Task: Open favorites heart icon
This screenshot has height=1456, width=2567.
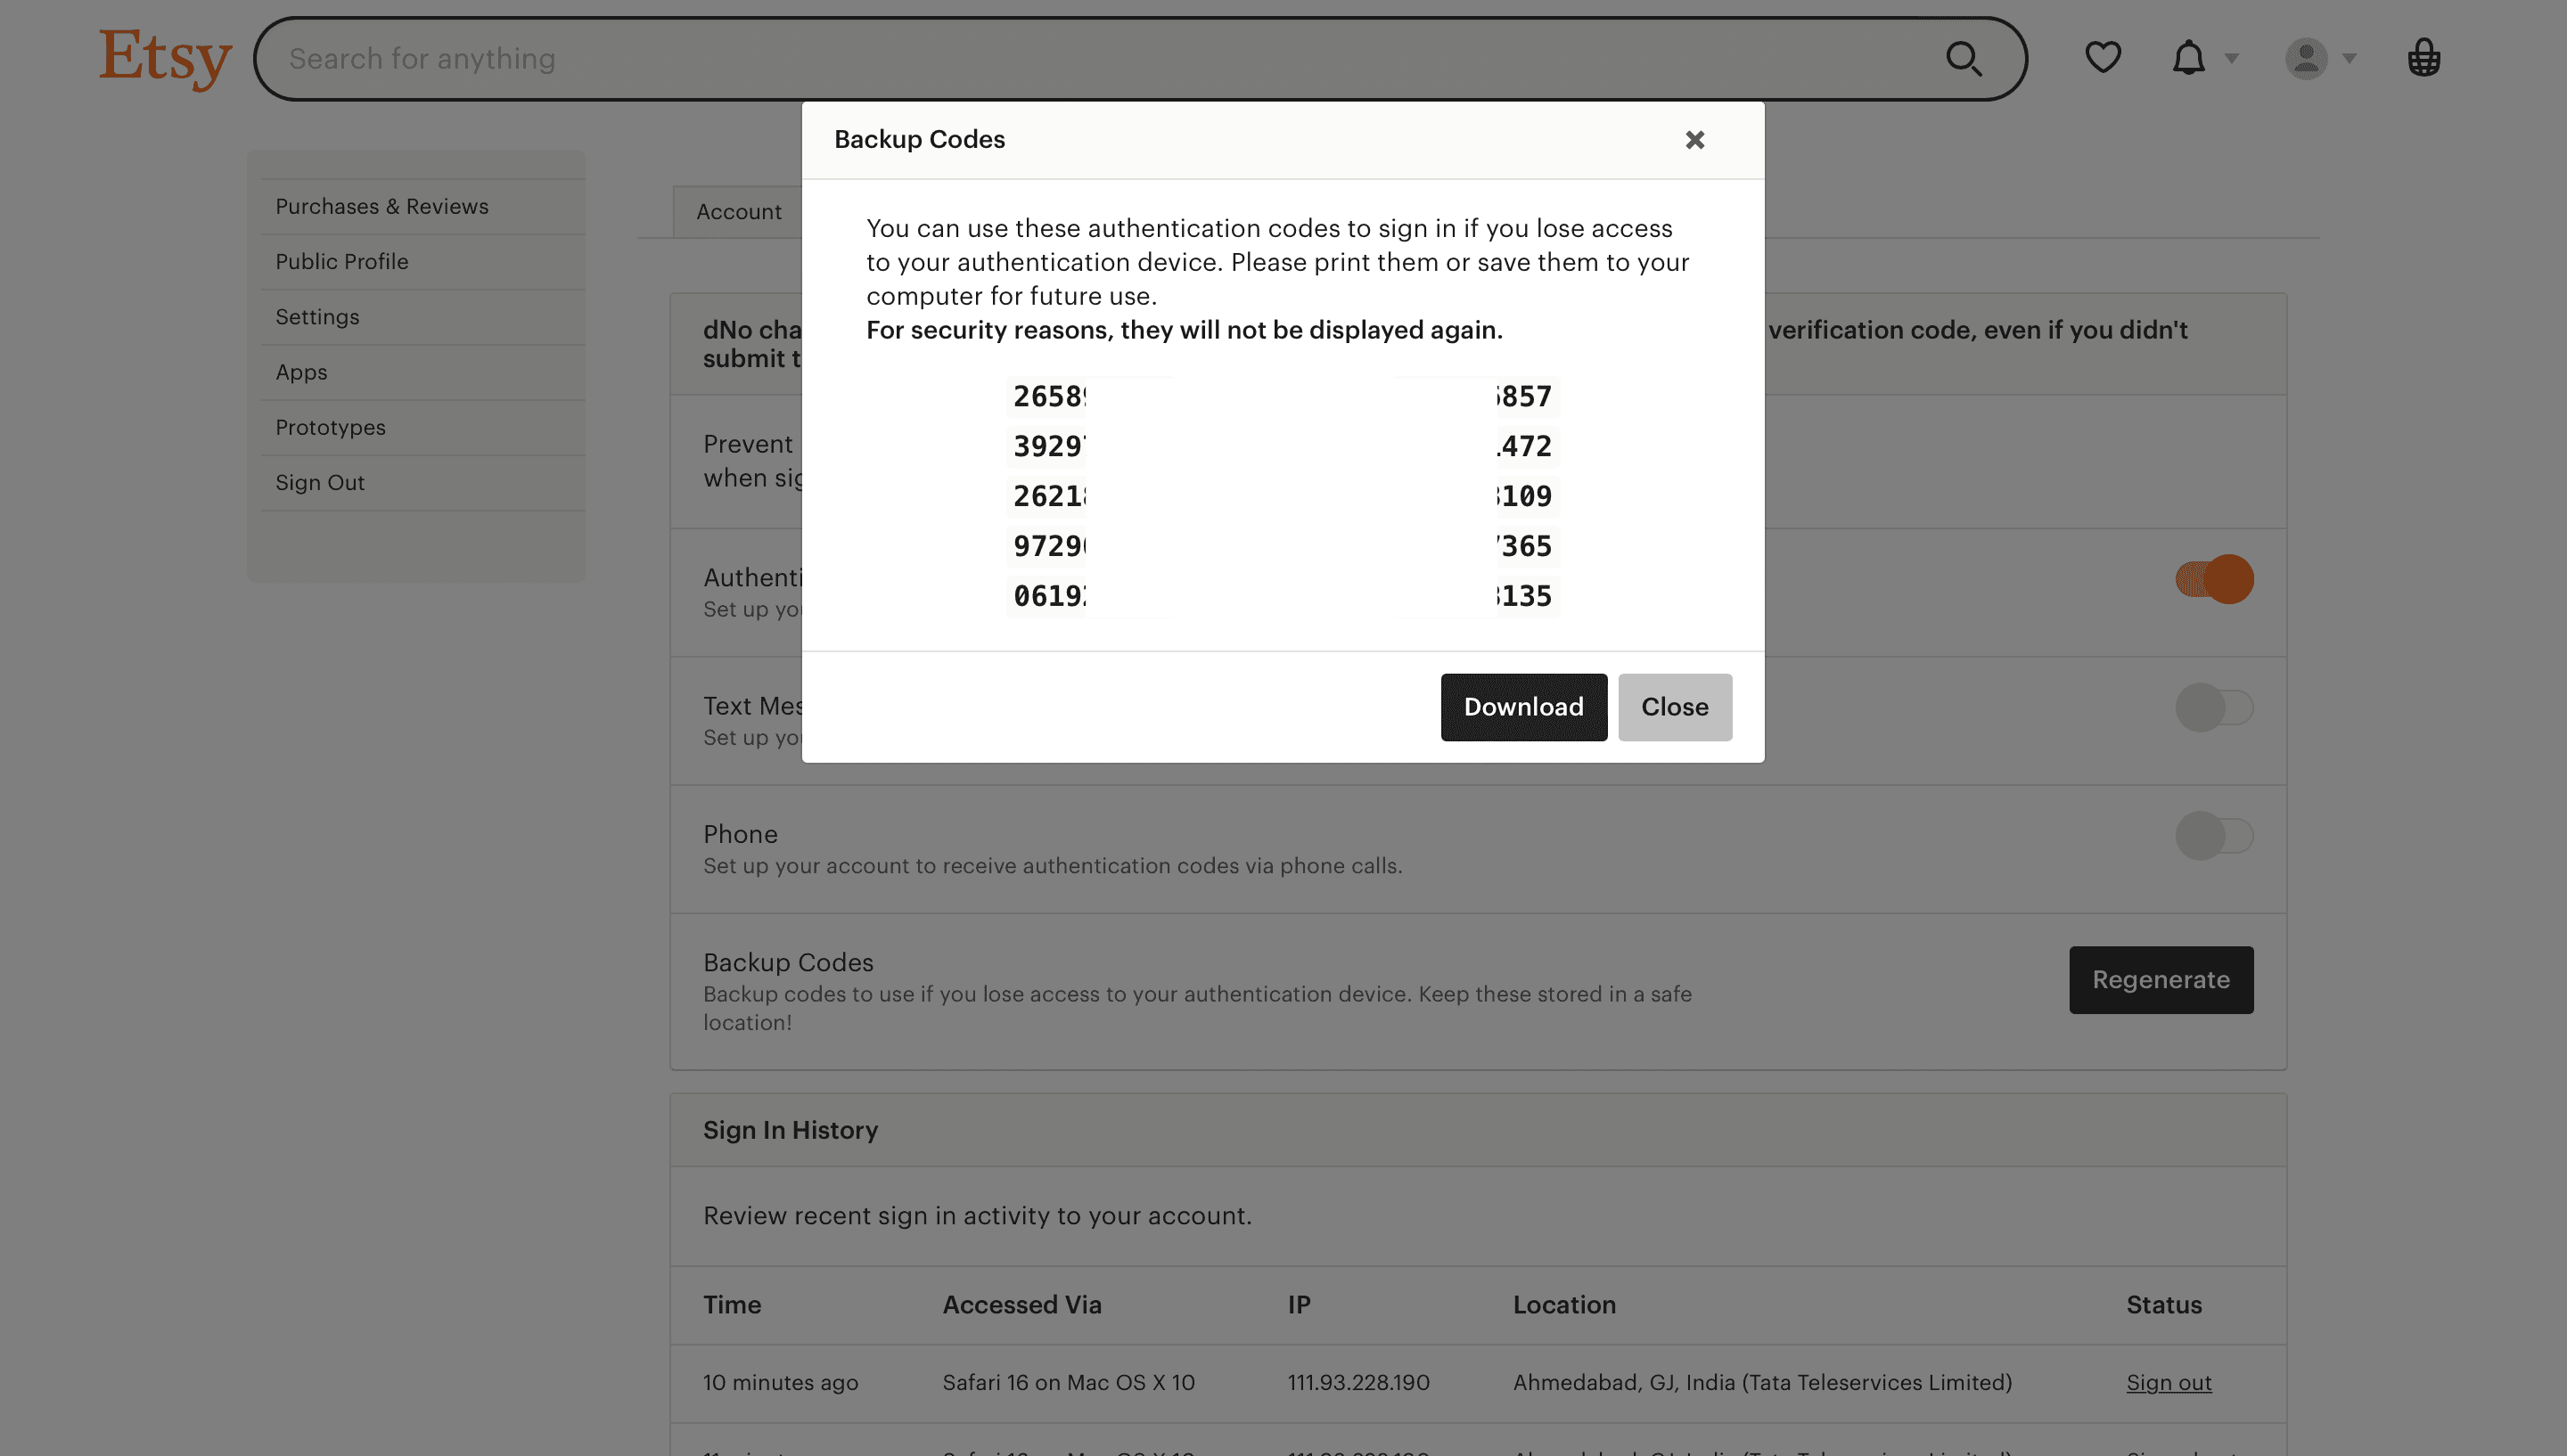Action: [2102, 58]
